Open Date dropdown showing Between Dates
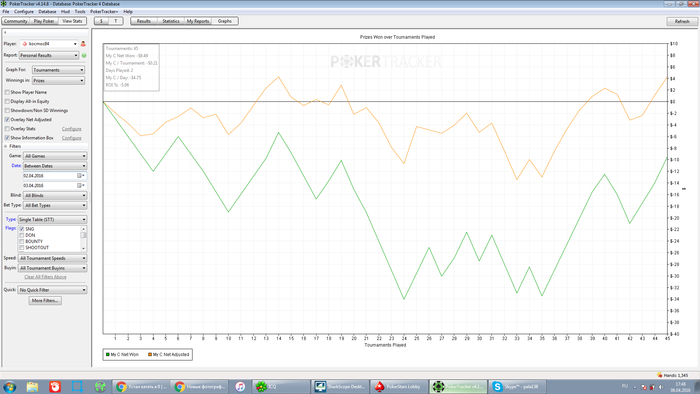700x394 pixels. (x=55, y=166)
